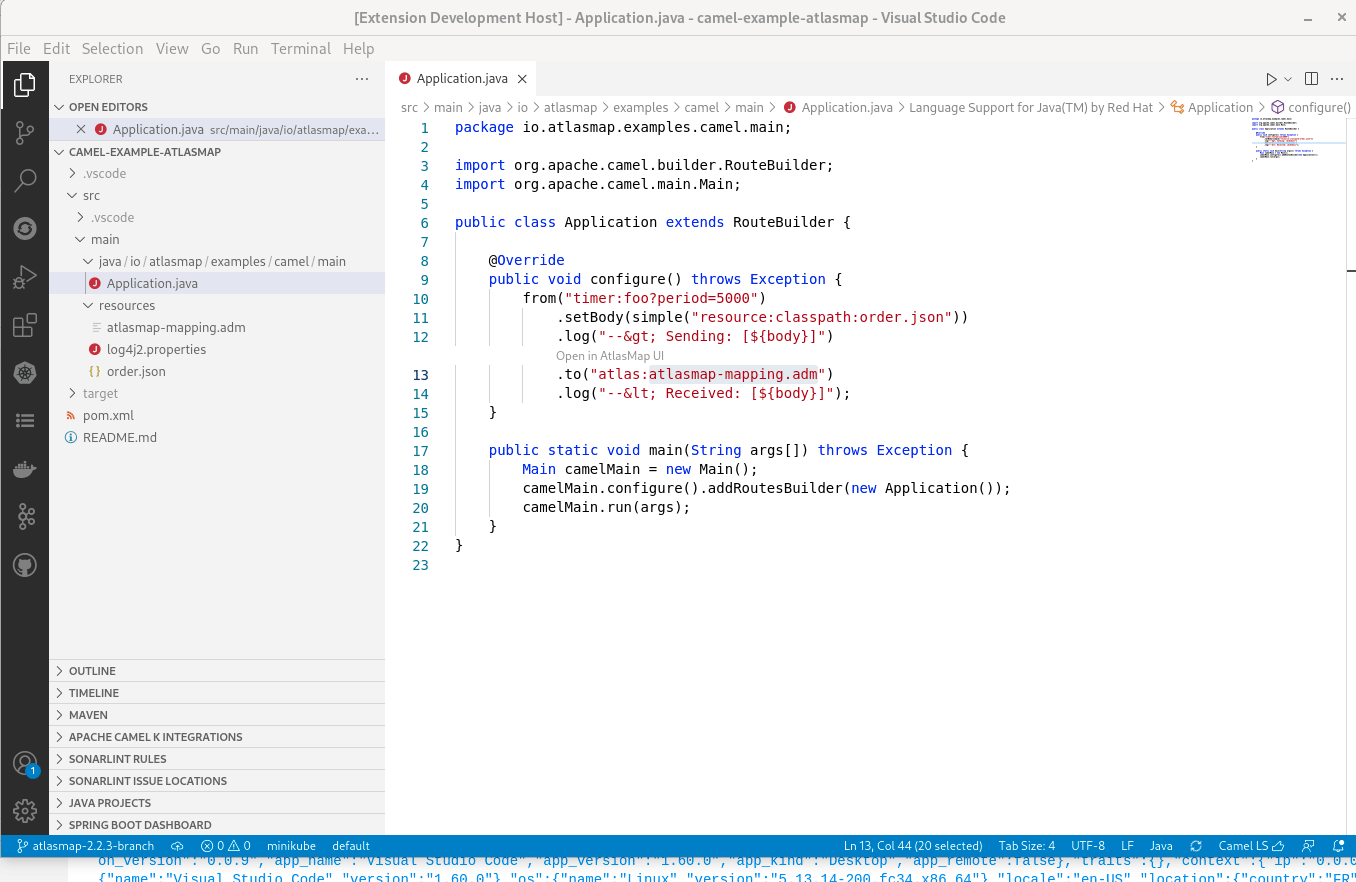Click the Split Editor icon
The image size is (1356, 882).
1311,78
